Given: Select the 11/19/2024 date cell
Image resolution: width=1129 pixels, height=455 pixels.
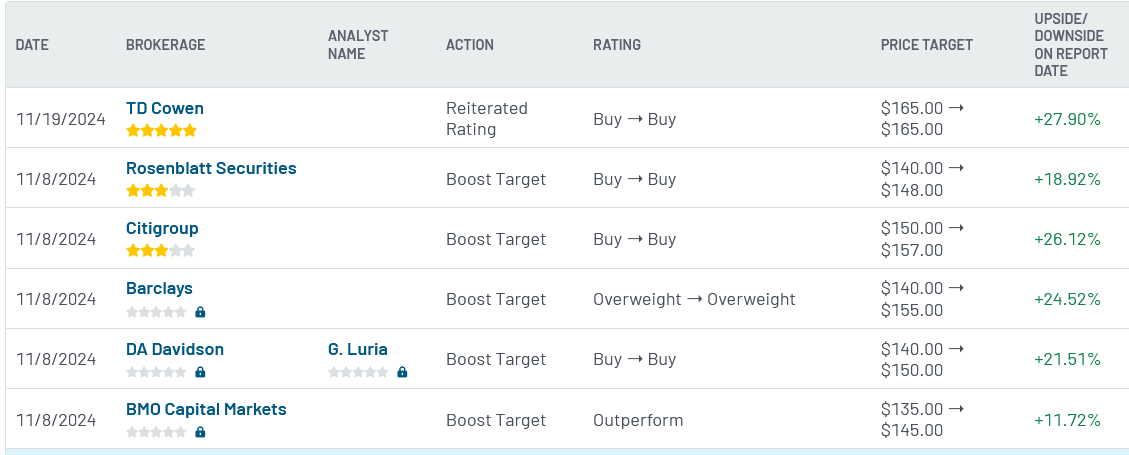Looking at the screenshot, I should coord(61,119).
